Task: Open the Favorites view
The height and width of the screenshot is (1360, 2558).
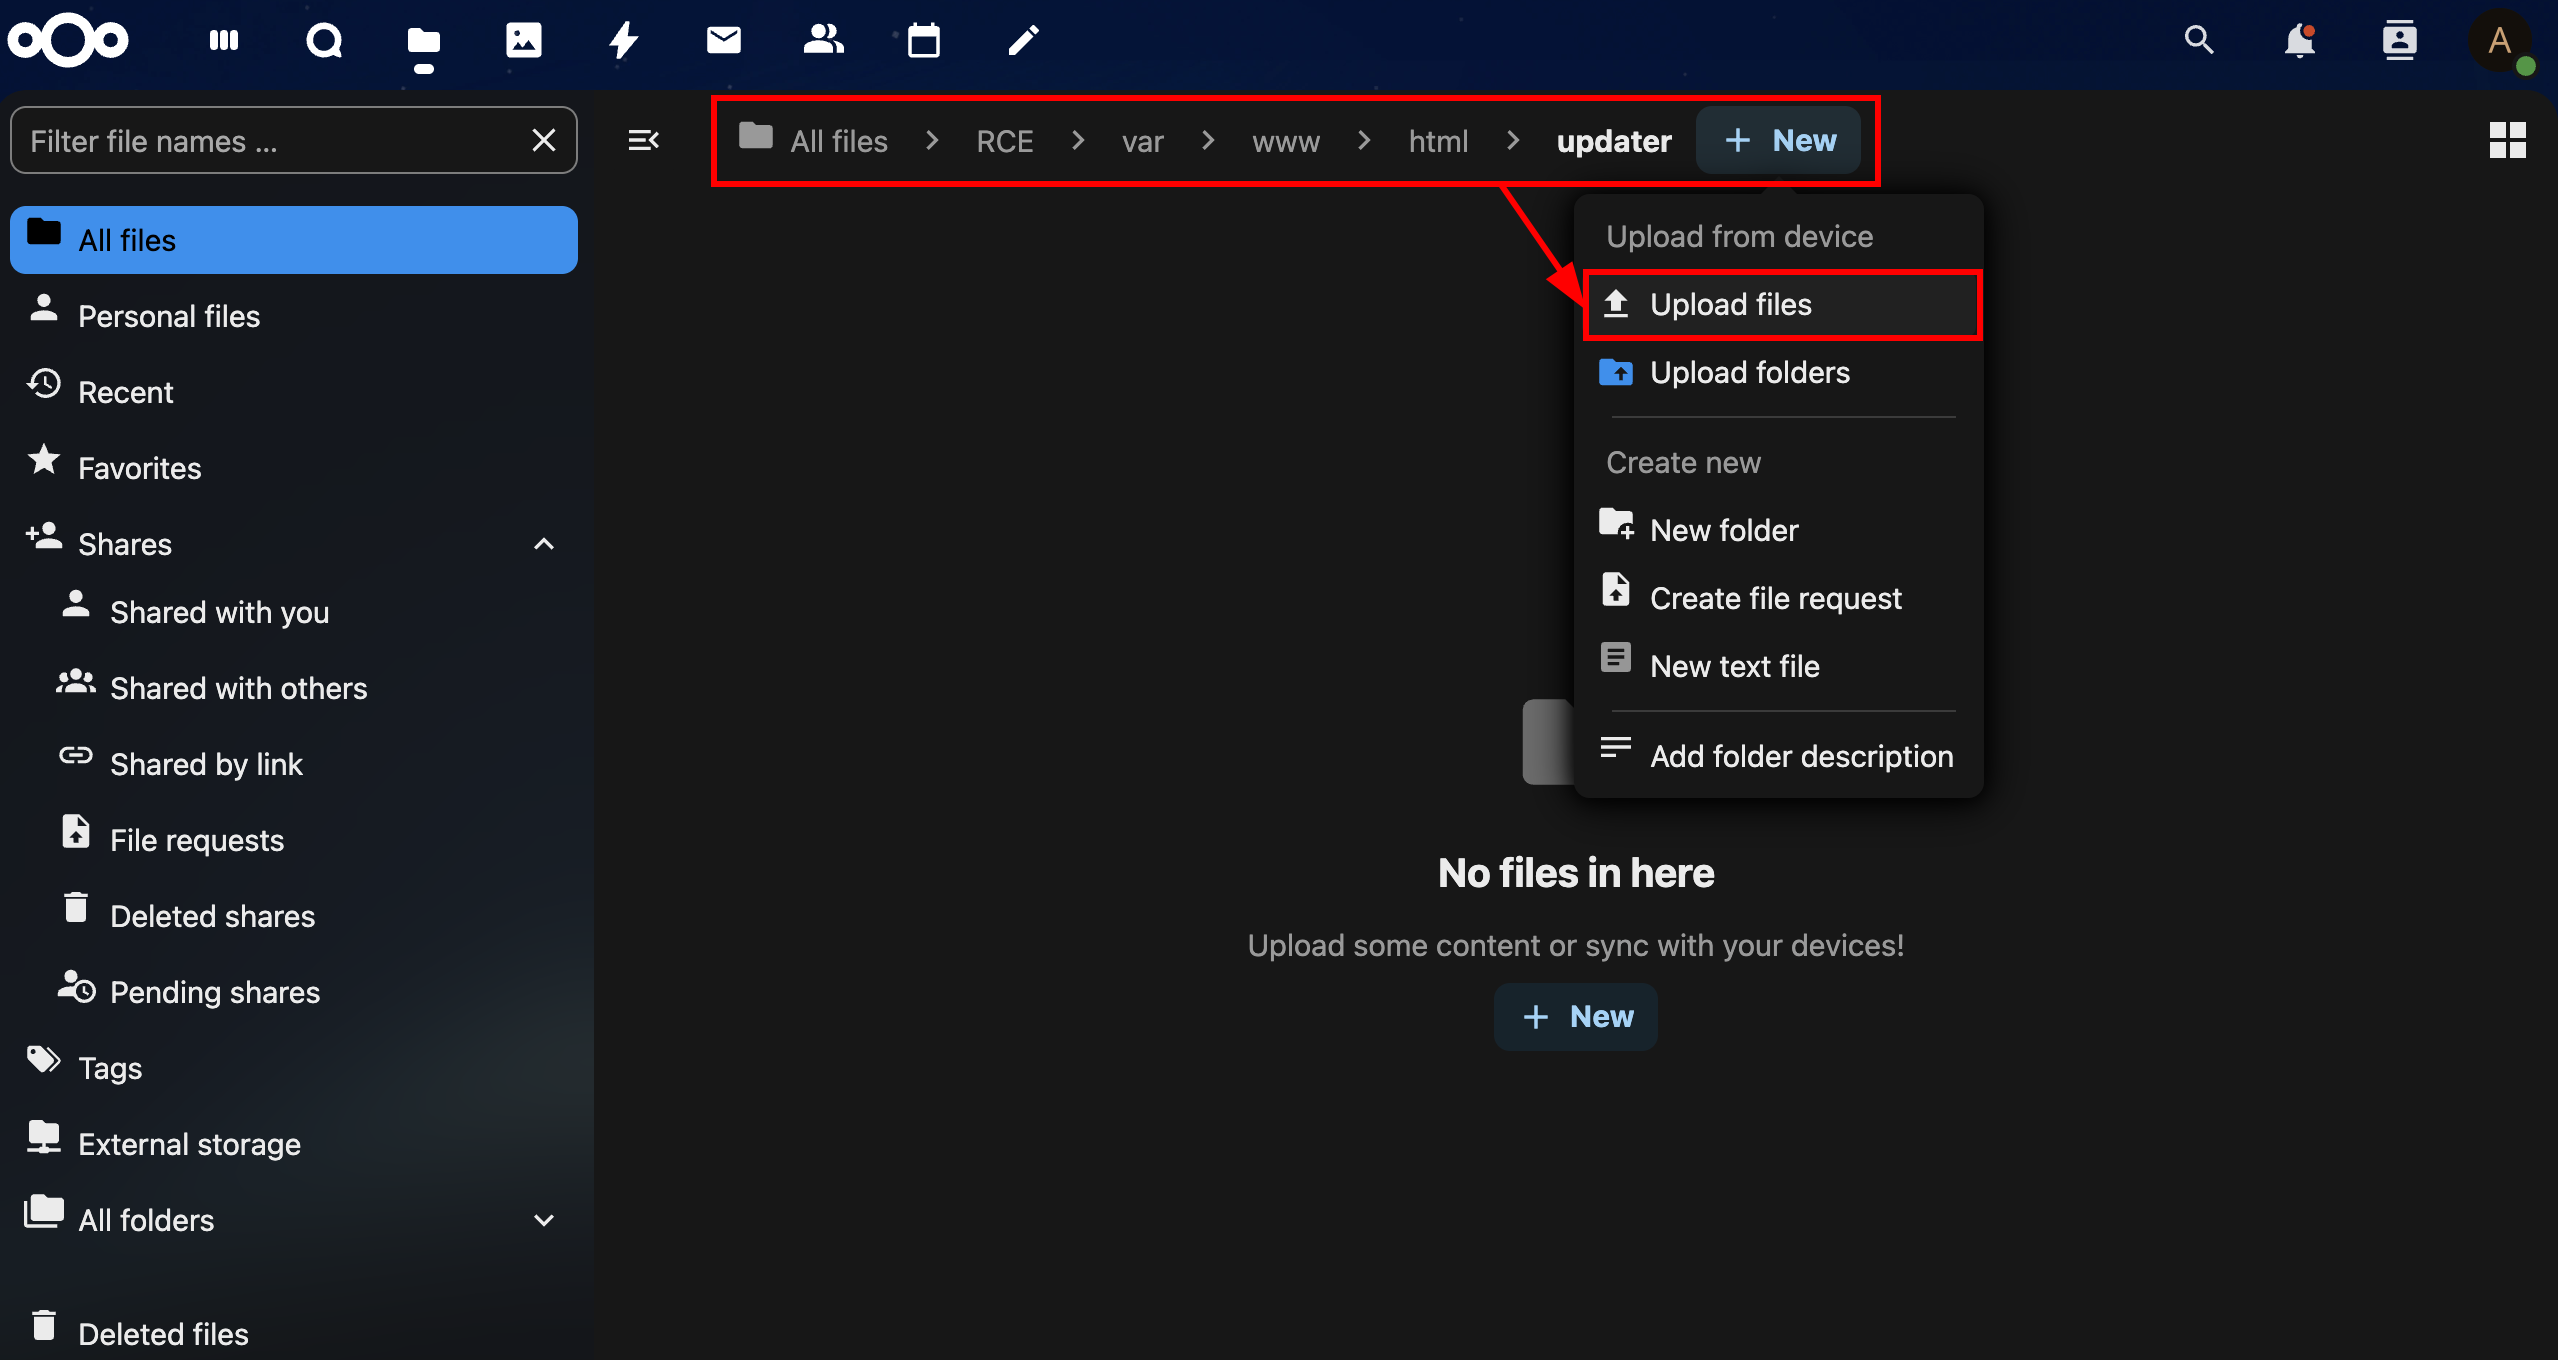Action: pos(294,468)
